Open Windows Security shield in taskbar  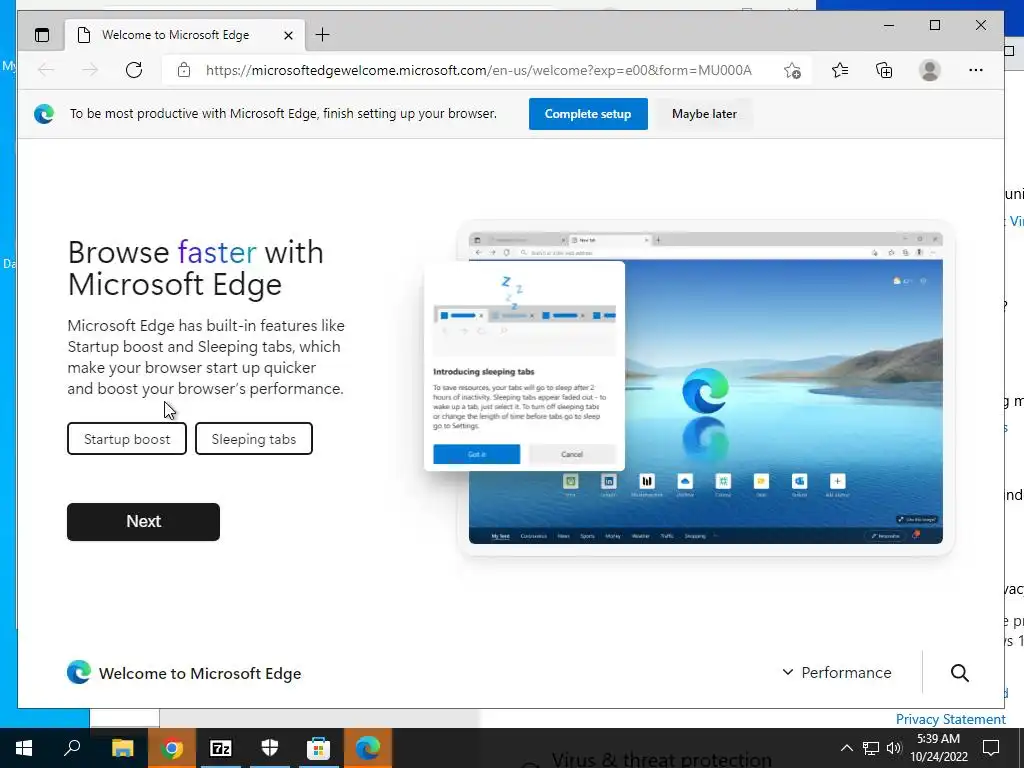click(x=270, y=748)
